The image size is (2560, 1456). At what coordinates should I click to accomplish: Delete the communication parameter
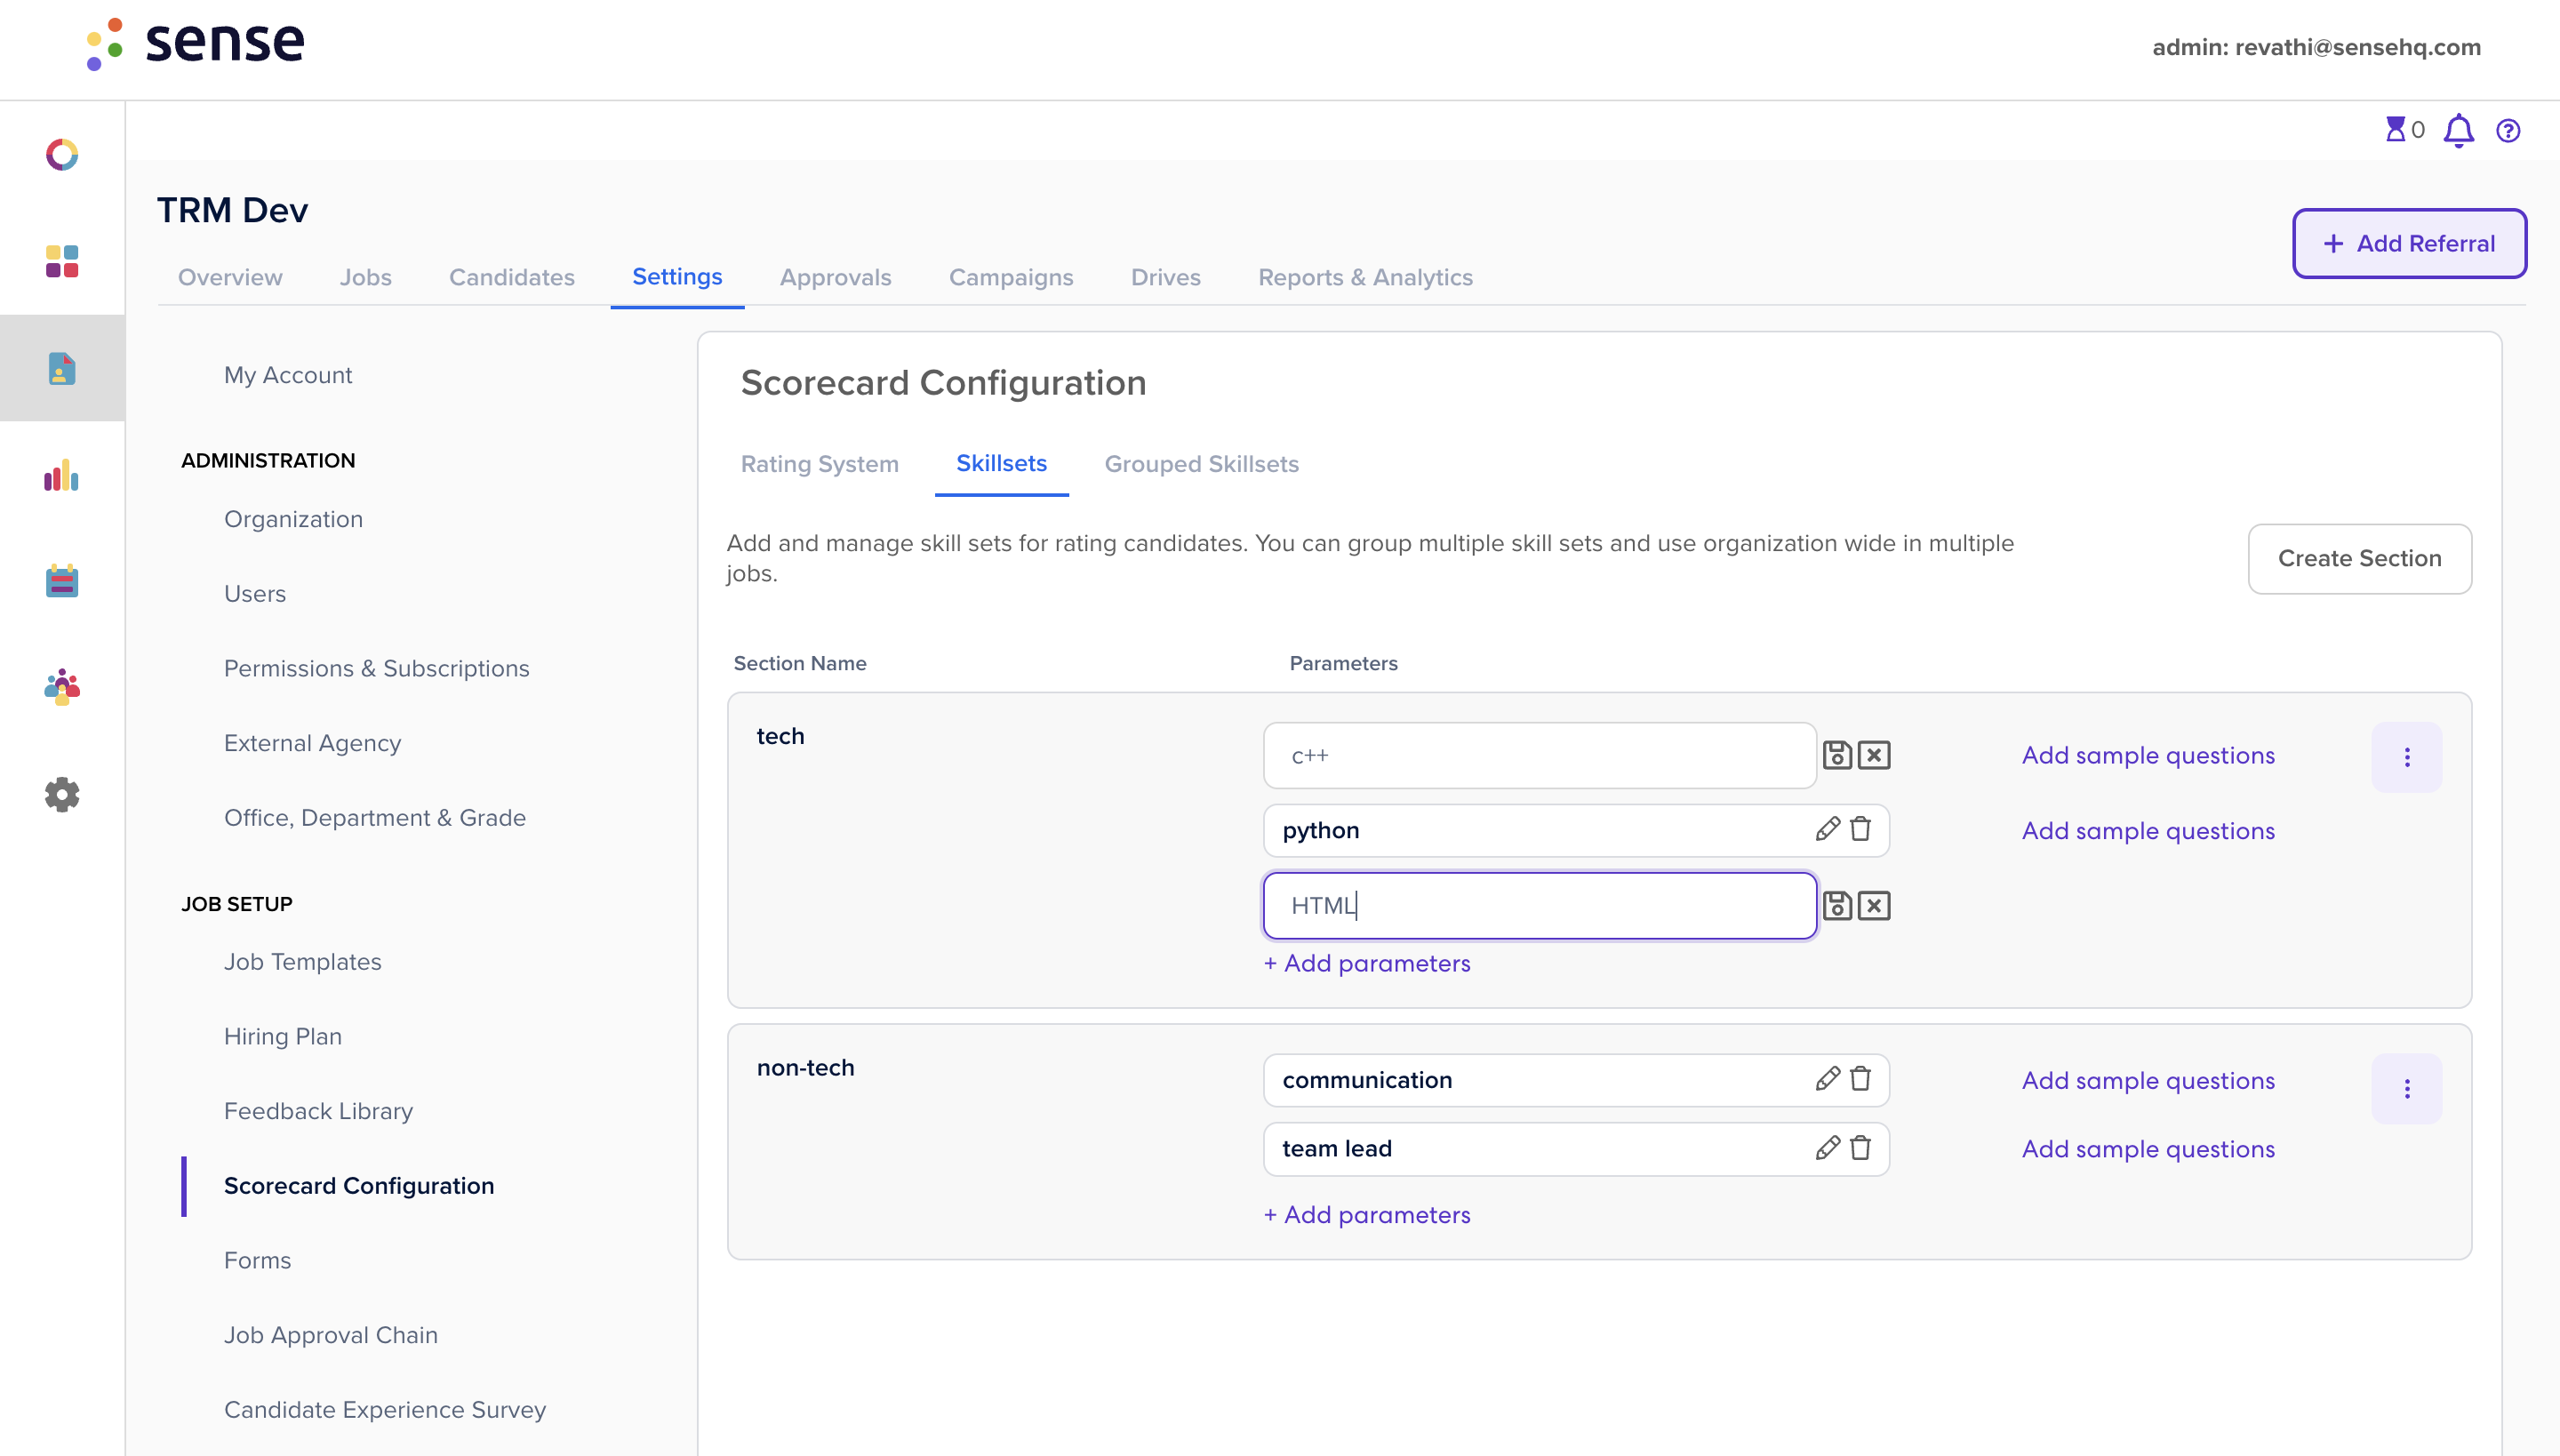tap(1860, 1079)
